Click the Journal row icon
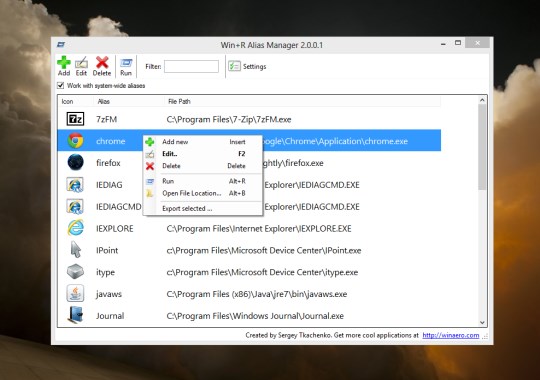This screenshot has width=540, height=380. coord(76,315)
